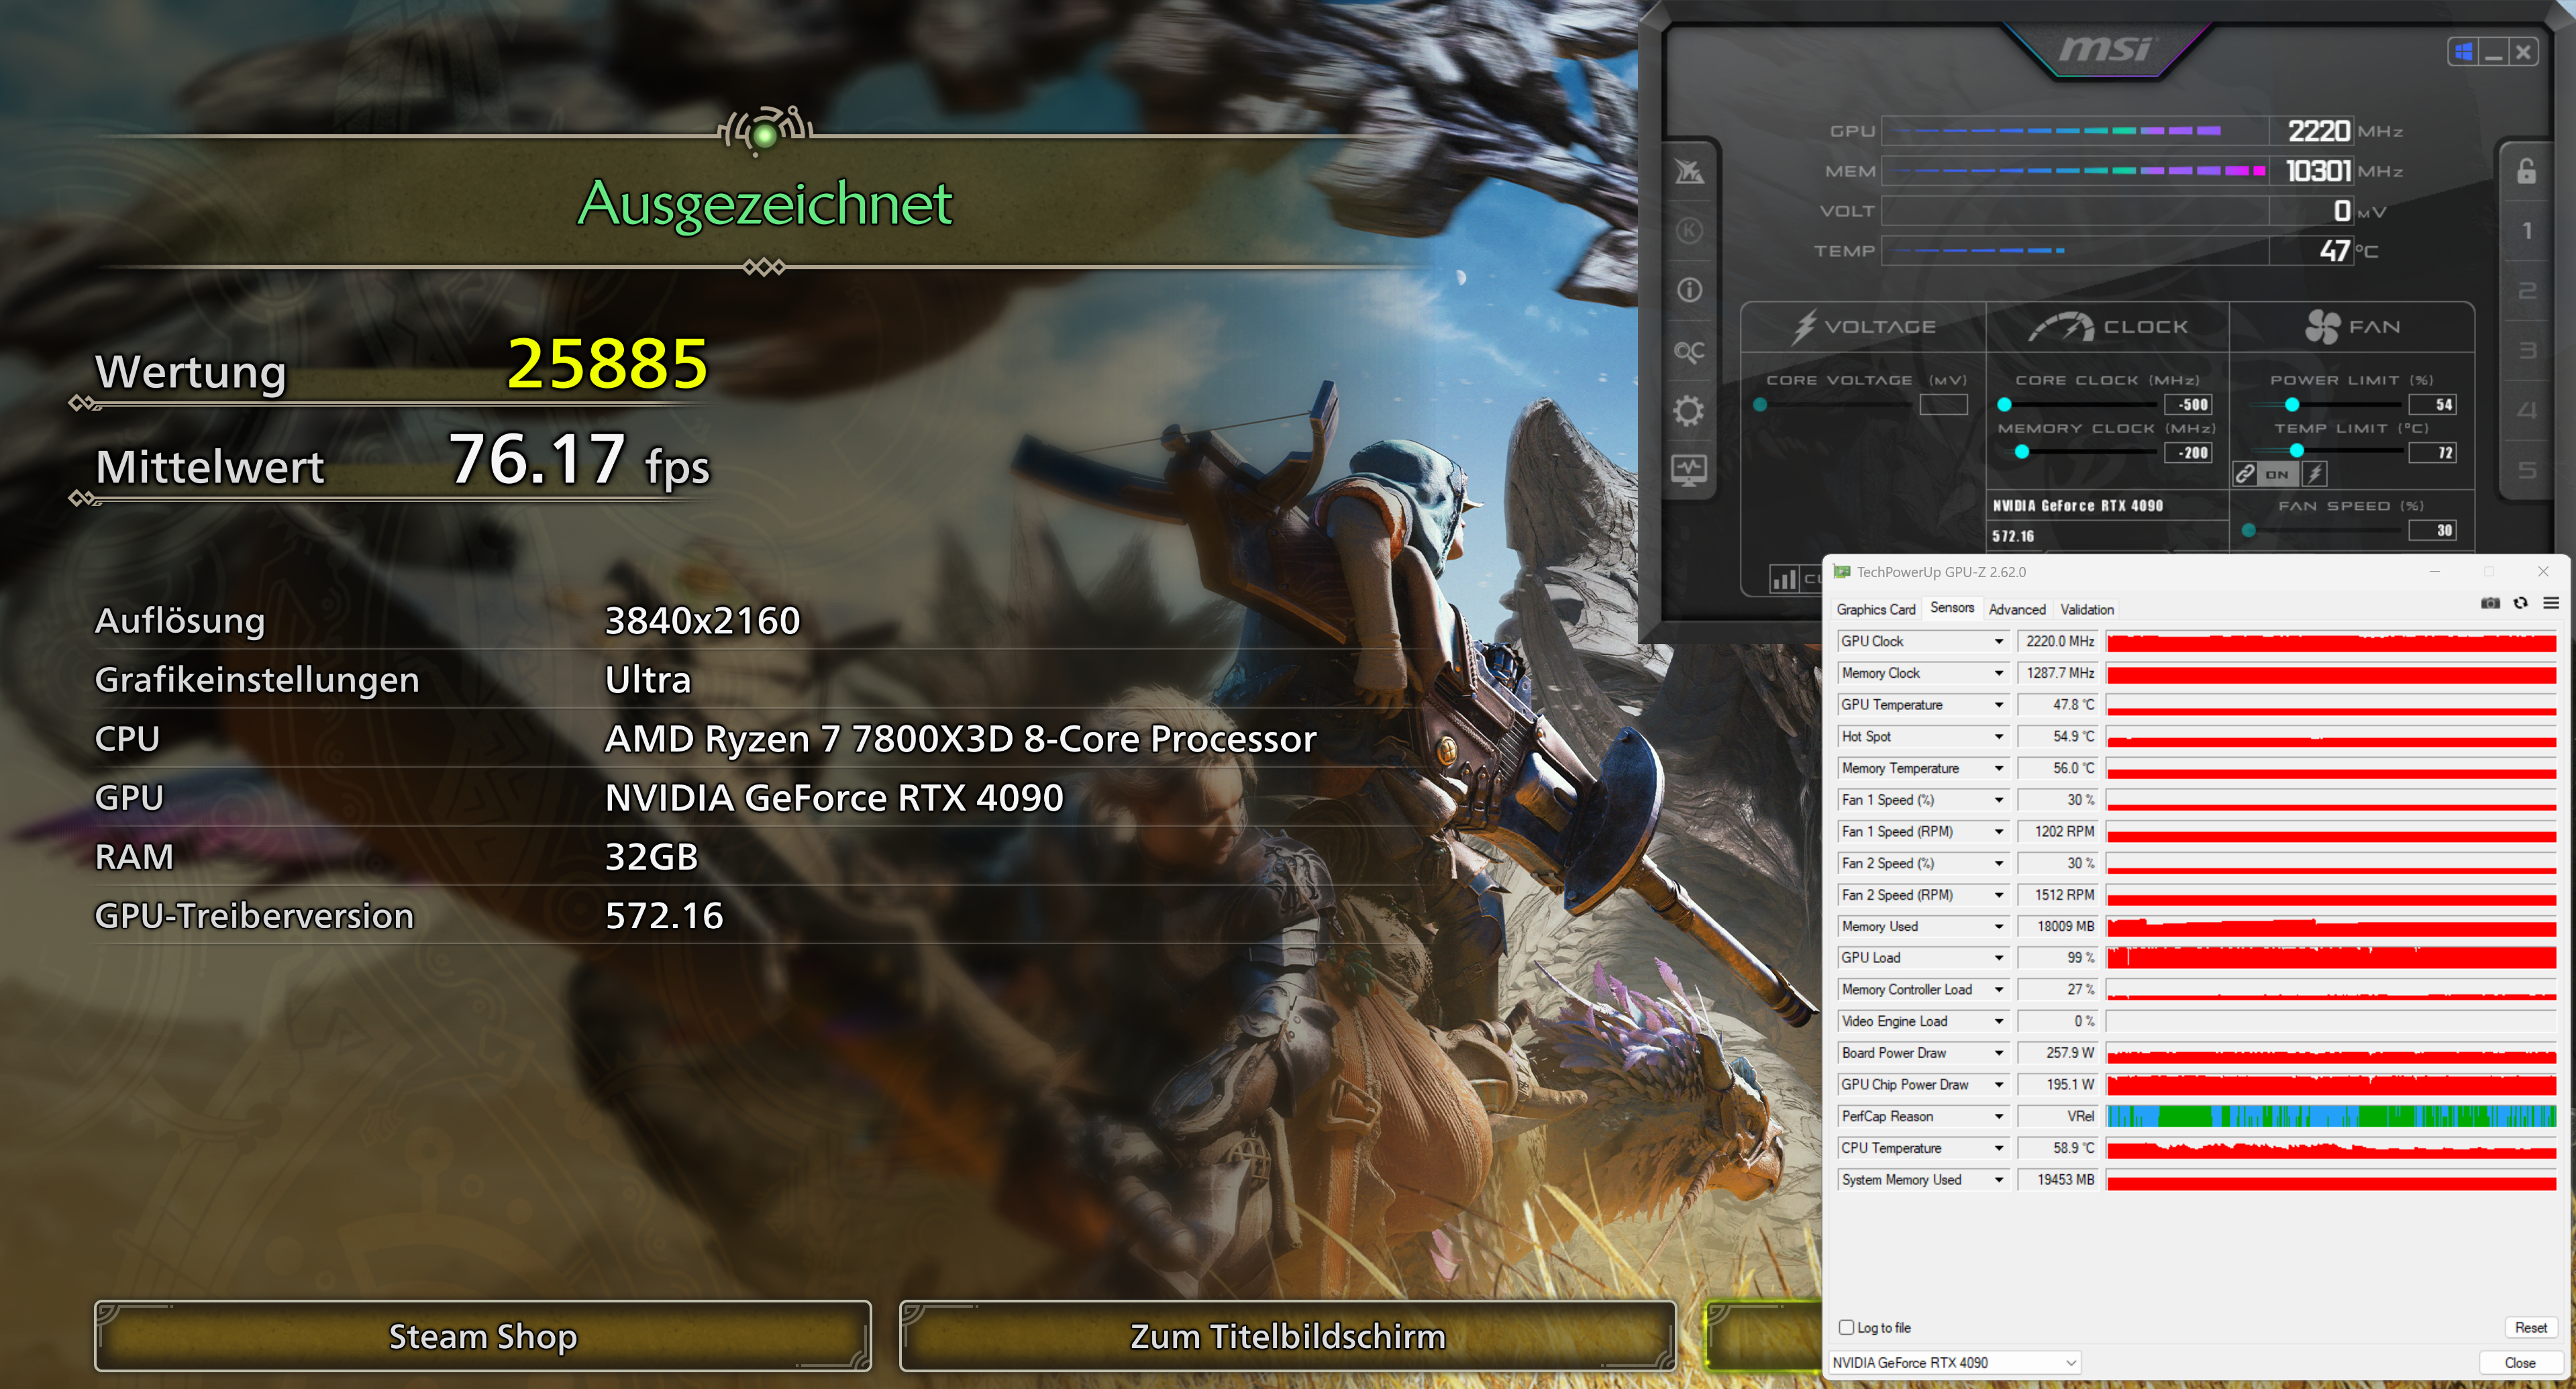The height and width of the screenshot is (1389, 2576).
Task: Click the GPU-Z refresh icon
Action: coord(2520,603)
